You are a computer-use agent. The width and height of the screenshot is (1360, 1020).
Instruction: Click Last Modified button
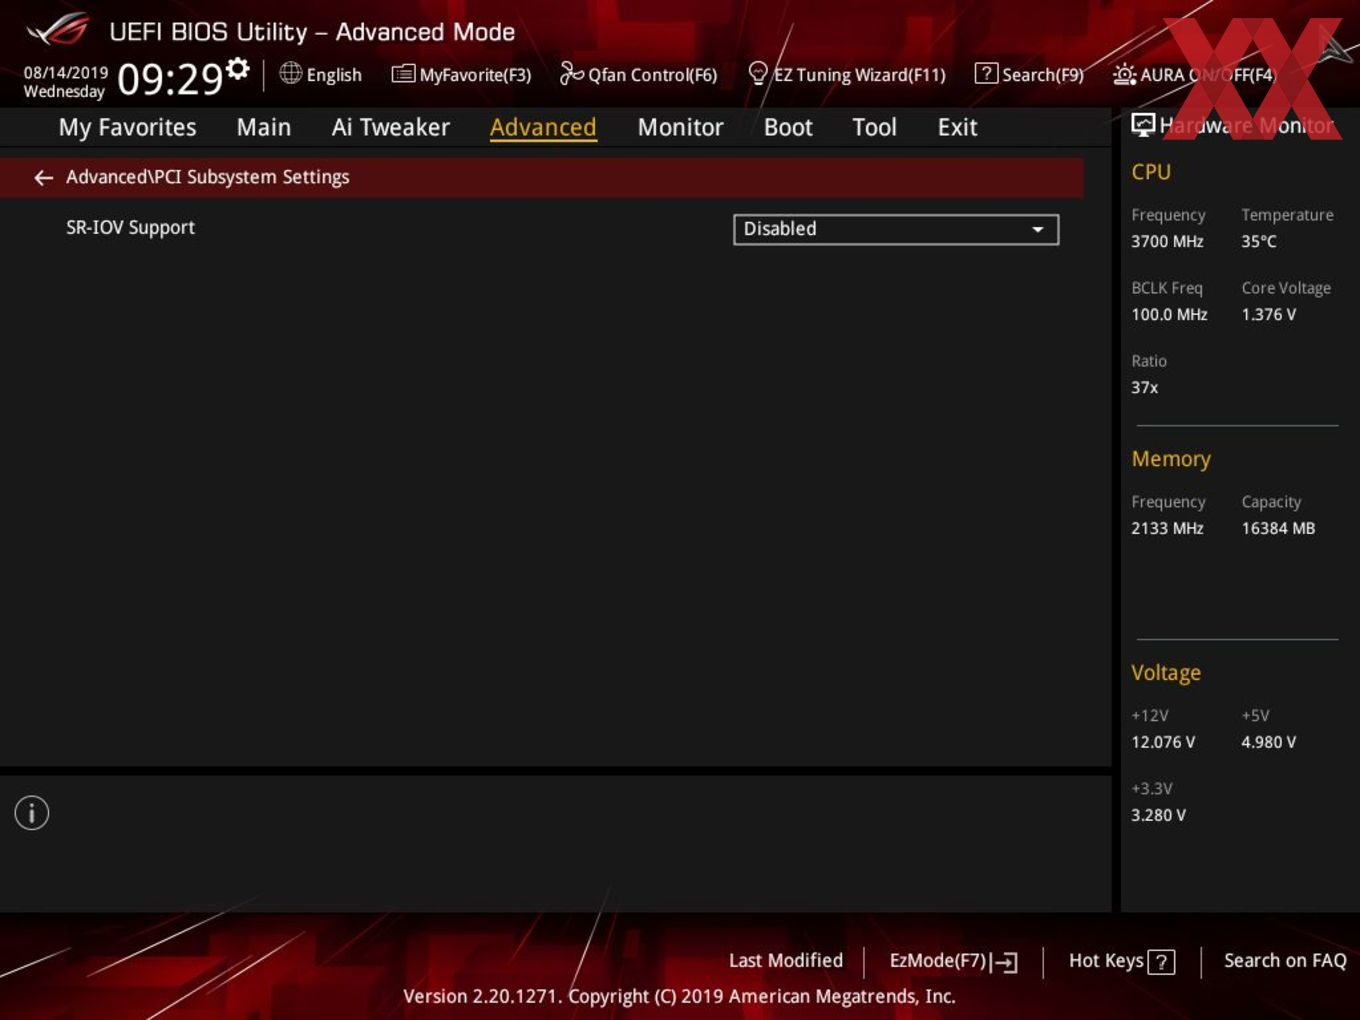click(x=786, y=960)
